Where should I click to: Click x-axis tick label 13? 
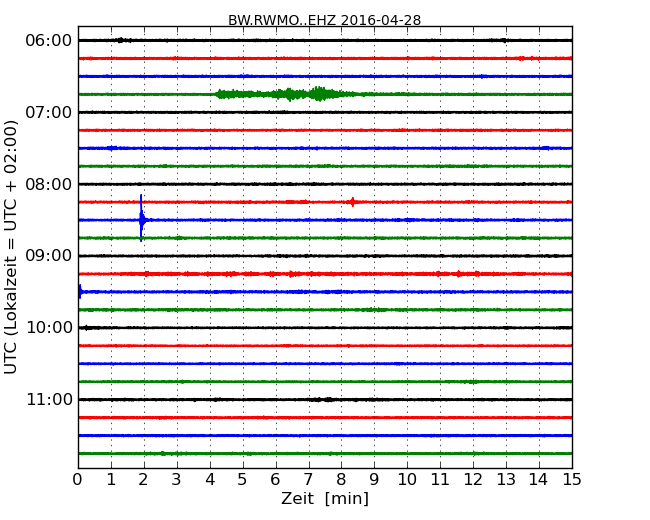click(506, 479)
